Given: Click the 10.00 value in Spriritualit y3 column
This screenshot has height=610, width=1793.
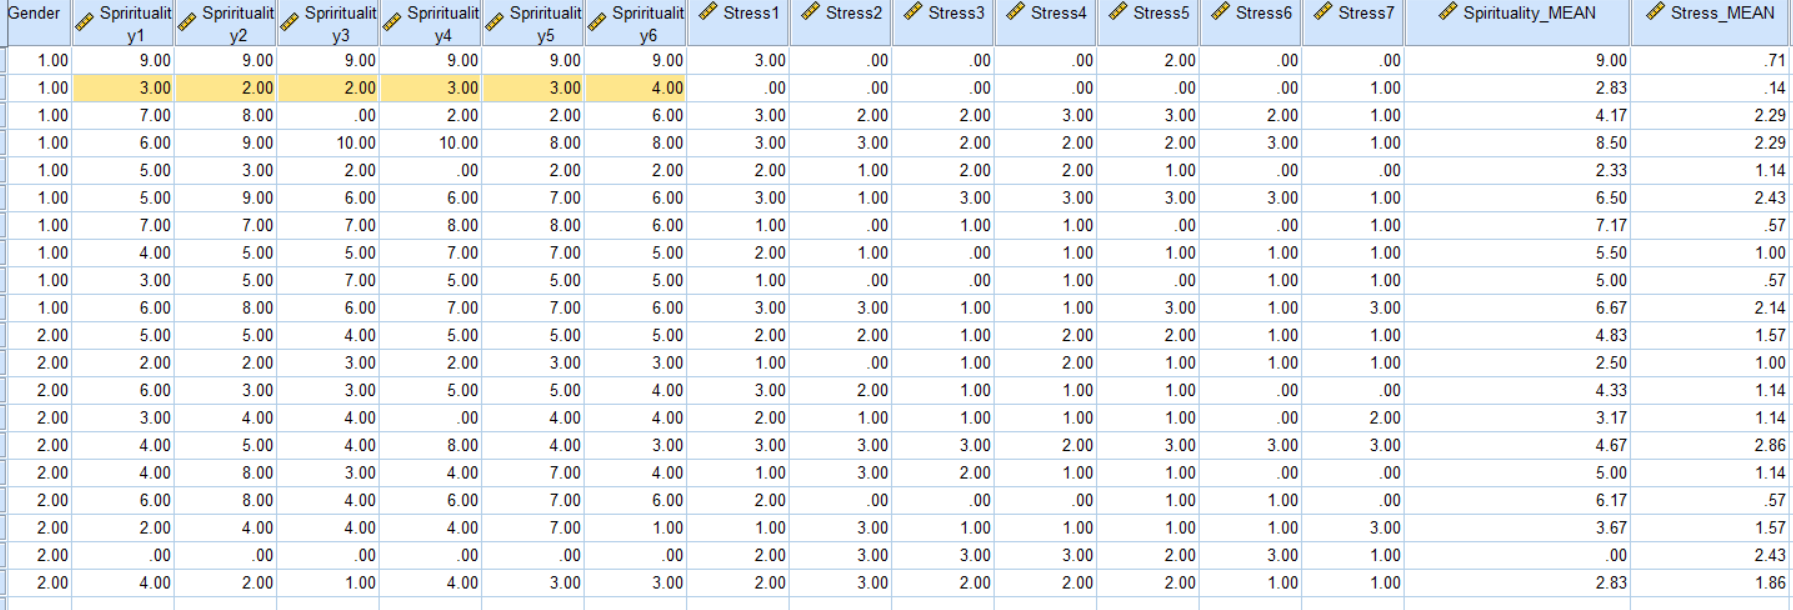Looking at the screenshot, I should tap(356, 143).
